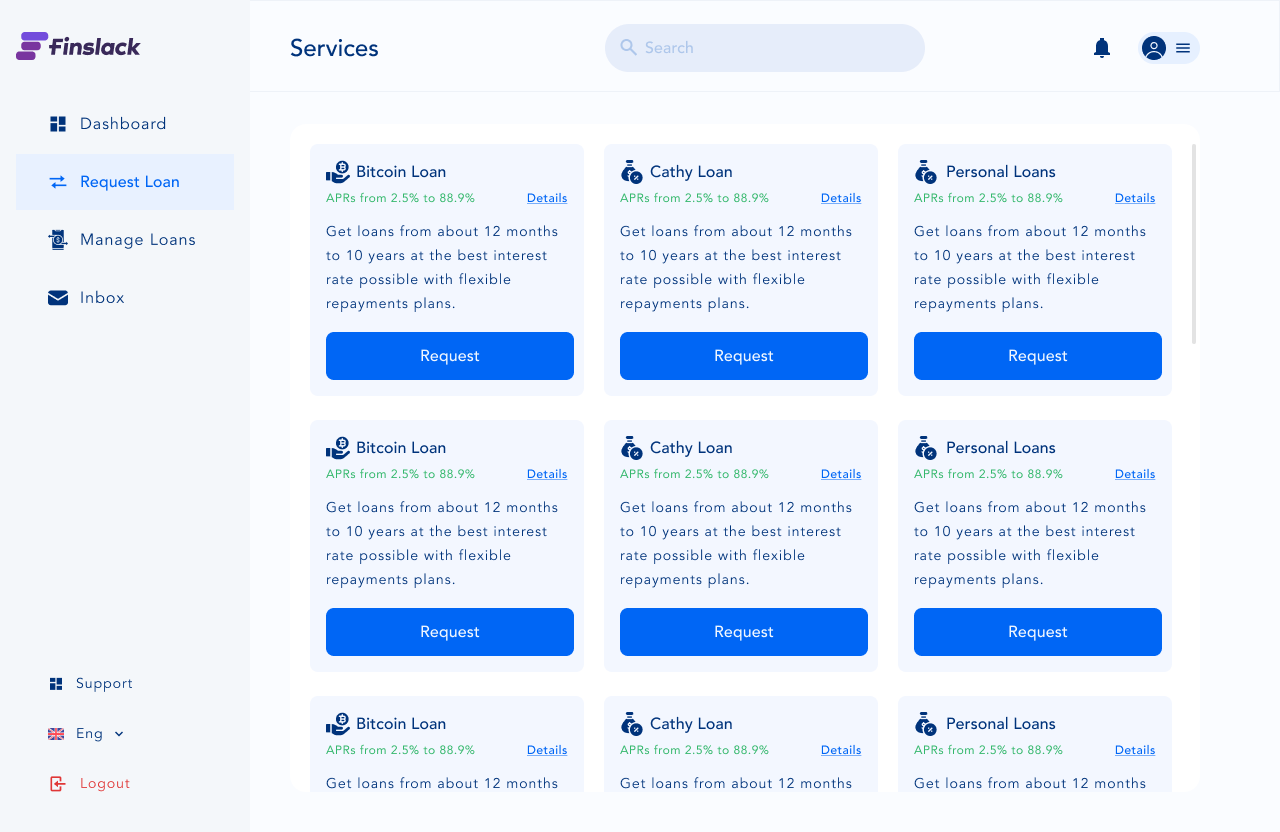Screen dimensions: 1280x832
Task: Click the Inbox envelope icon
Action: tap(58, 298)
